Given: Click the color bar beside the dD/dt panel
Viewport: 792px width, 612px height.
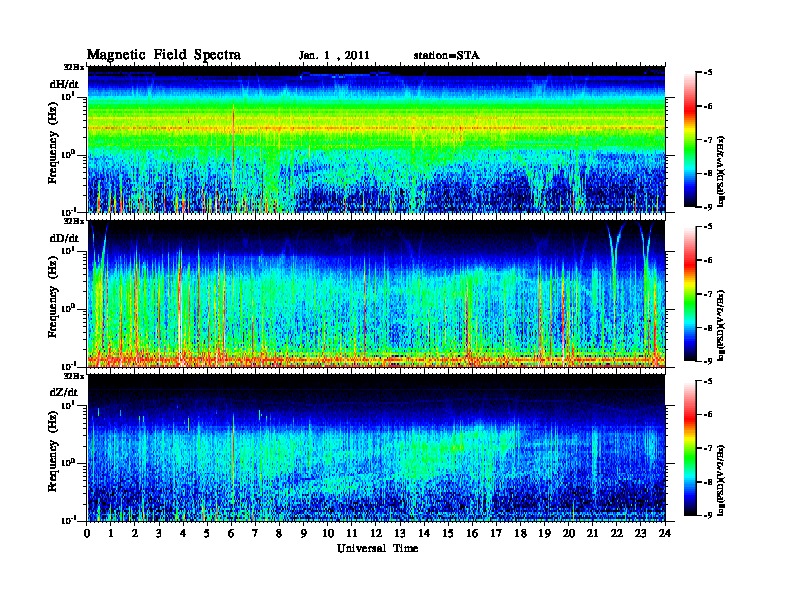Looking at the screenshot, I should pos(690,293).
